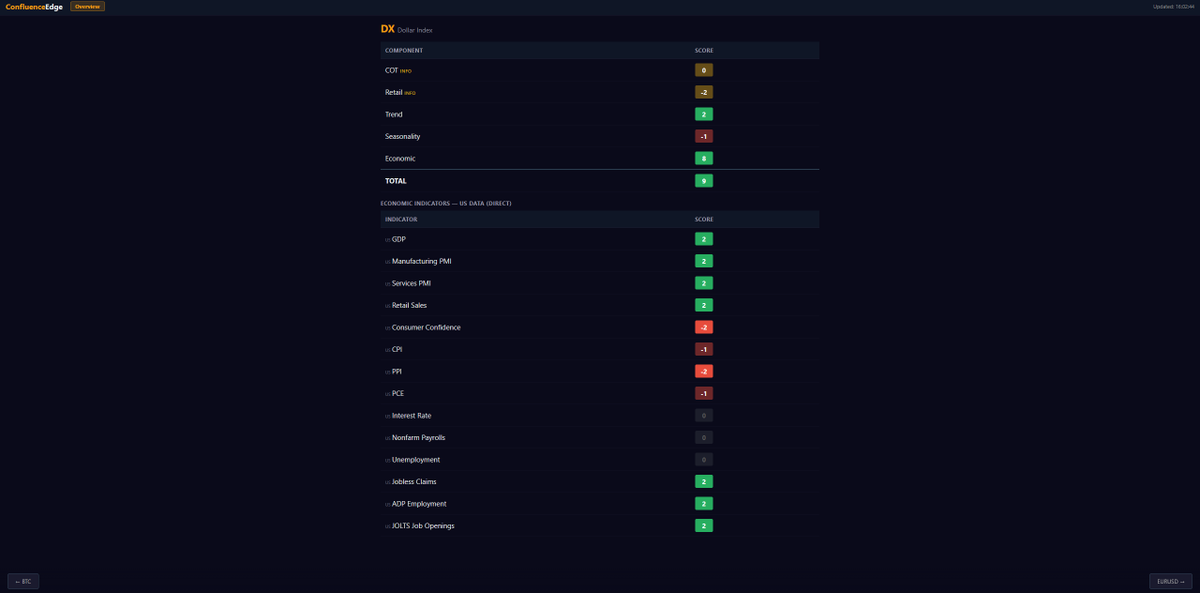Click the INDICATOR column header
Image resolution: width=1200 pixels, height=593 pixels.
tap(401, 219)
